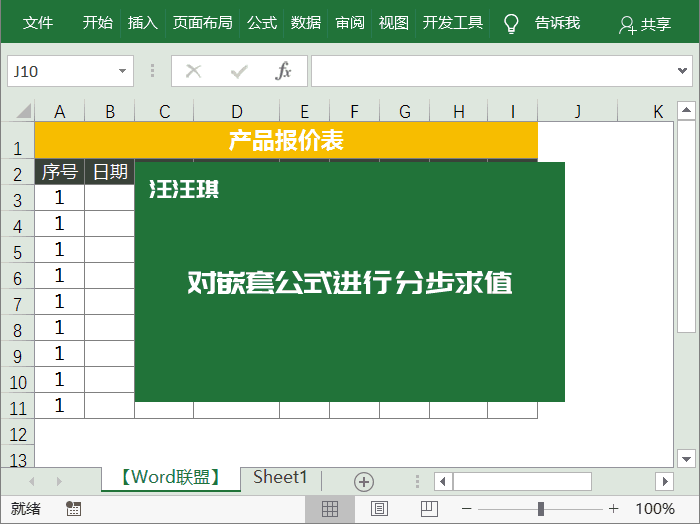The image size is (700, 524).
Task: Click the zoom slider handle
Action: 541,508
